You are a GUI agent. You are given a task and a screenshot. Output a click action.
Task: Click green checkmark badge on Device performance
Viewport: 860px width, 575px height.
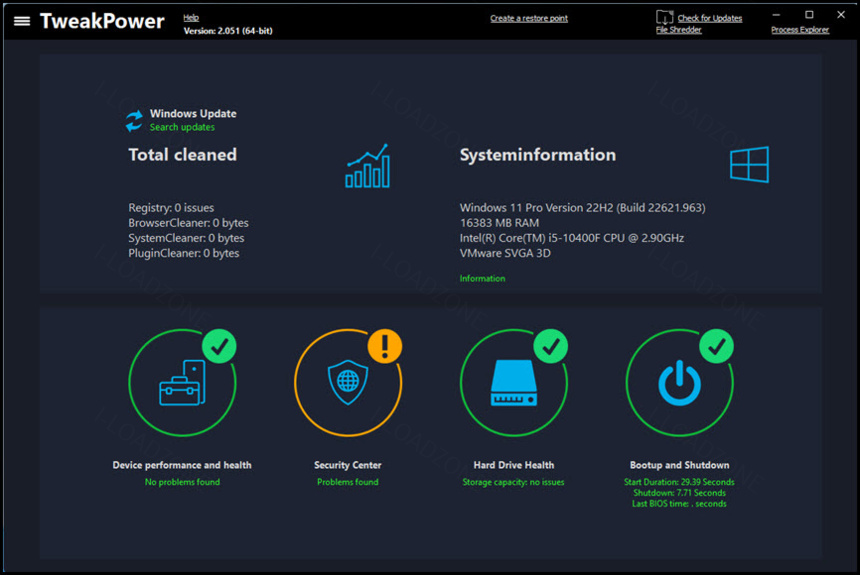[219, 346]
